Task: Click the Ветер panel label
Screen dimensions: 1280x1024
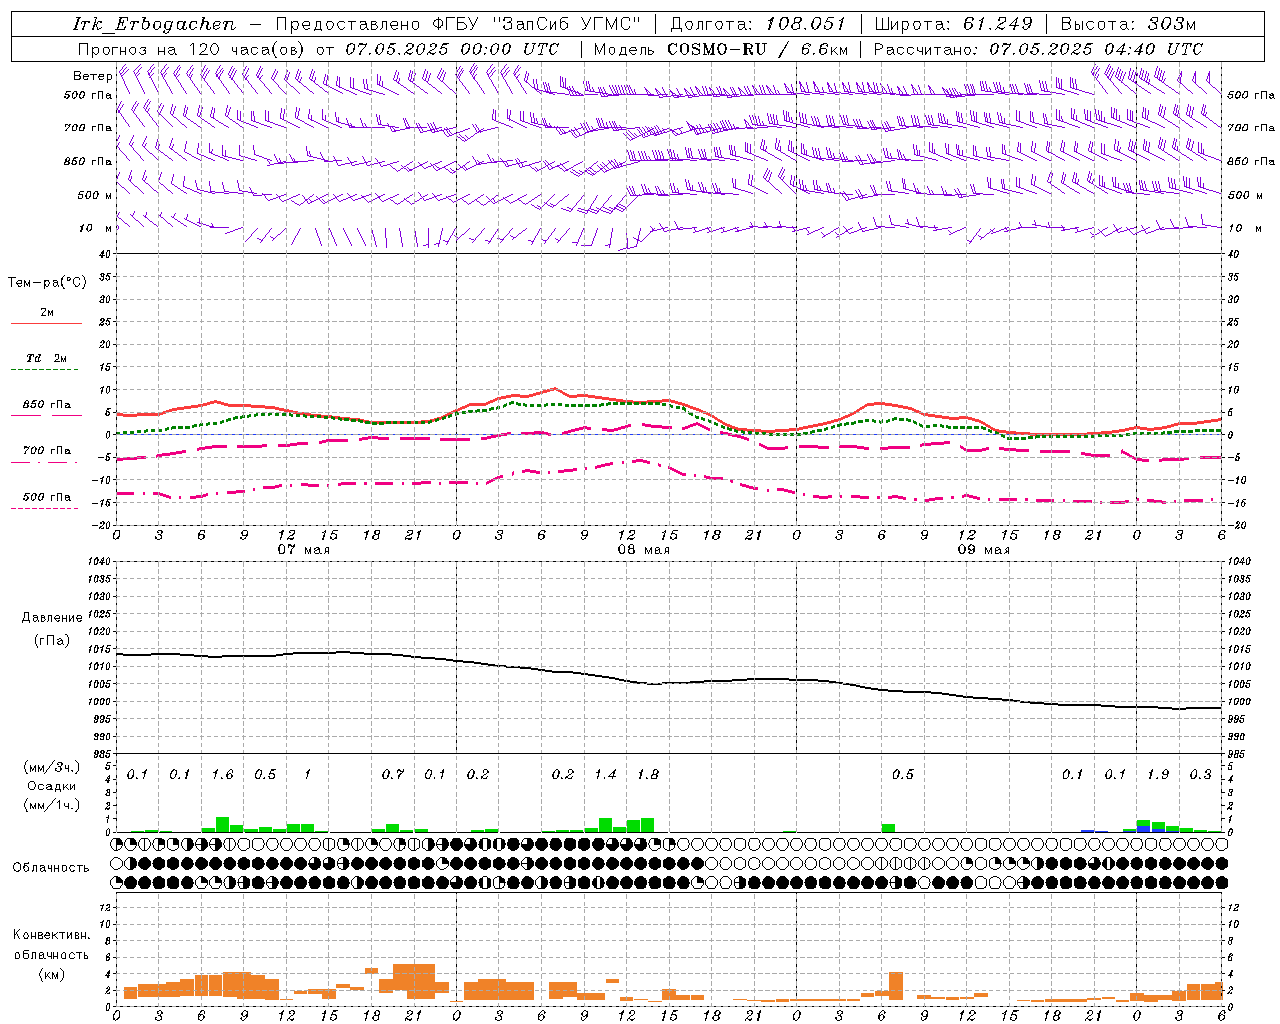Action: 92,76
